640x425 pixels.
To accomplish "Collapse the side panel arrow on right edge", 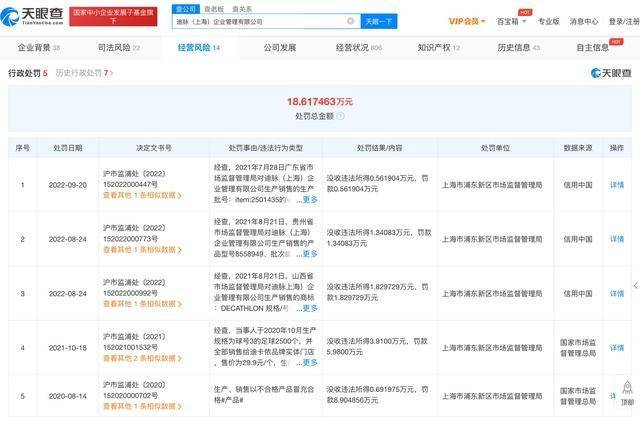I will pyautogui.click(x=636, y=285).
